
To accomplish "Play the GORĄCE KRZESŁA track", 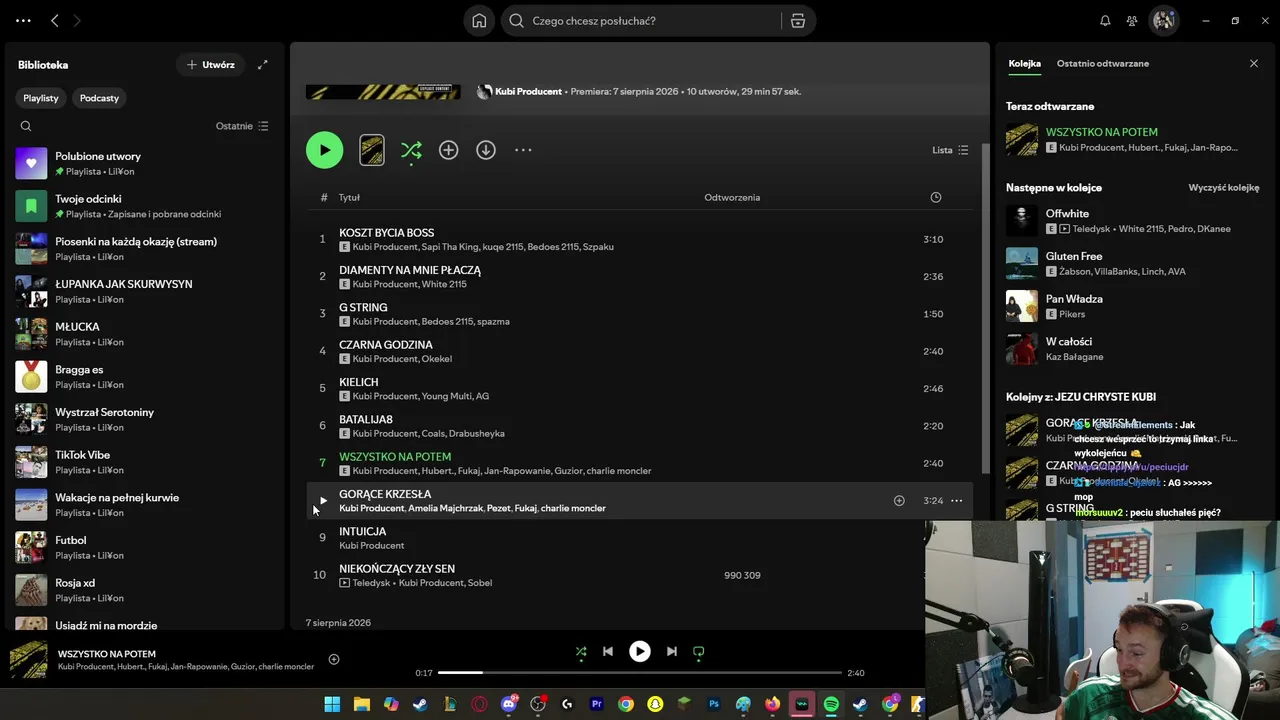I will click(x=322, y=501).
